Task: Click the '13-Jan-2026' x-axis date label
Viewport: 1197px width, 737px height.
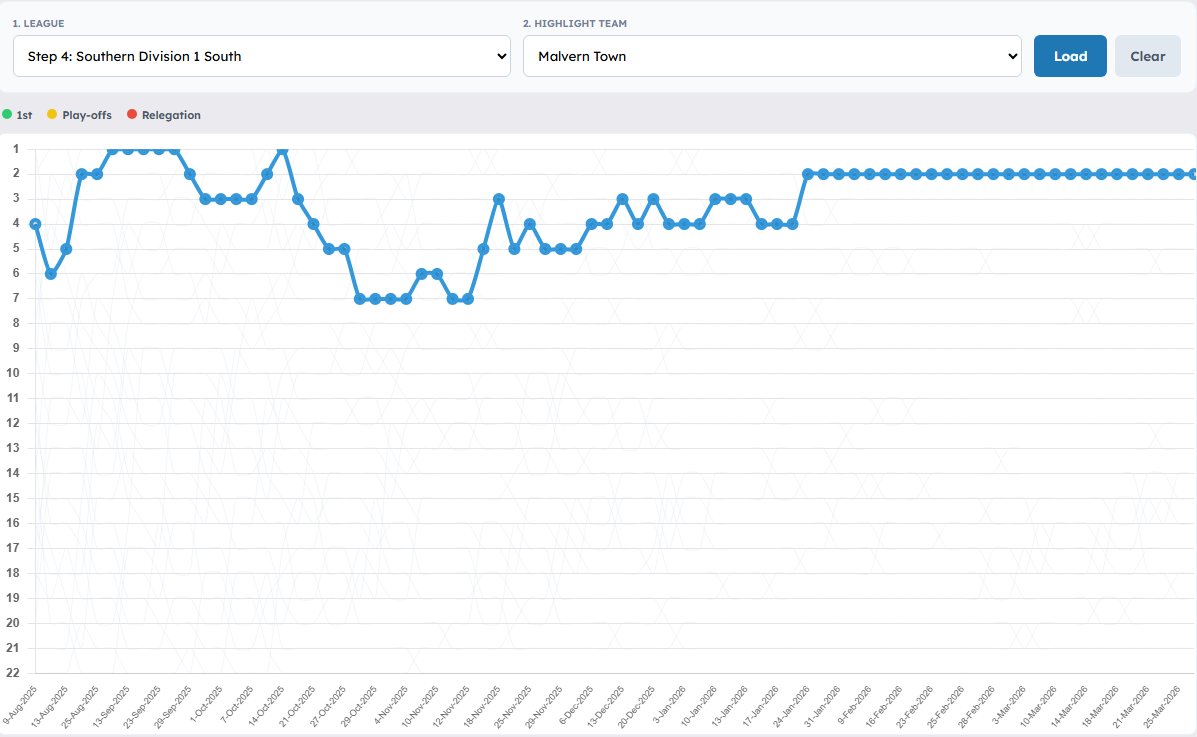Action: [x=729, y=706]
